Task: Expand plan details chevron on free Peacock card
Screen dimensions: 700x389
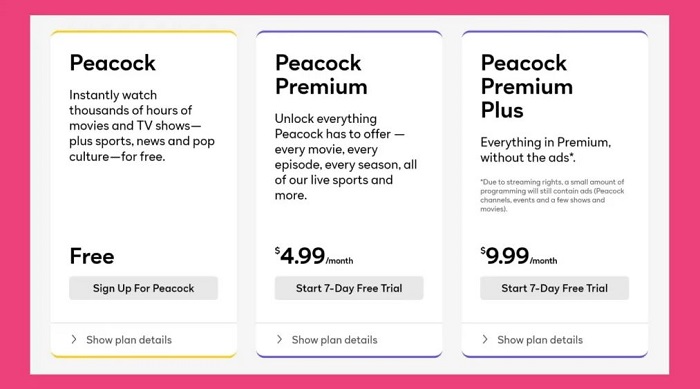Action: coord(74,339)
